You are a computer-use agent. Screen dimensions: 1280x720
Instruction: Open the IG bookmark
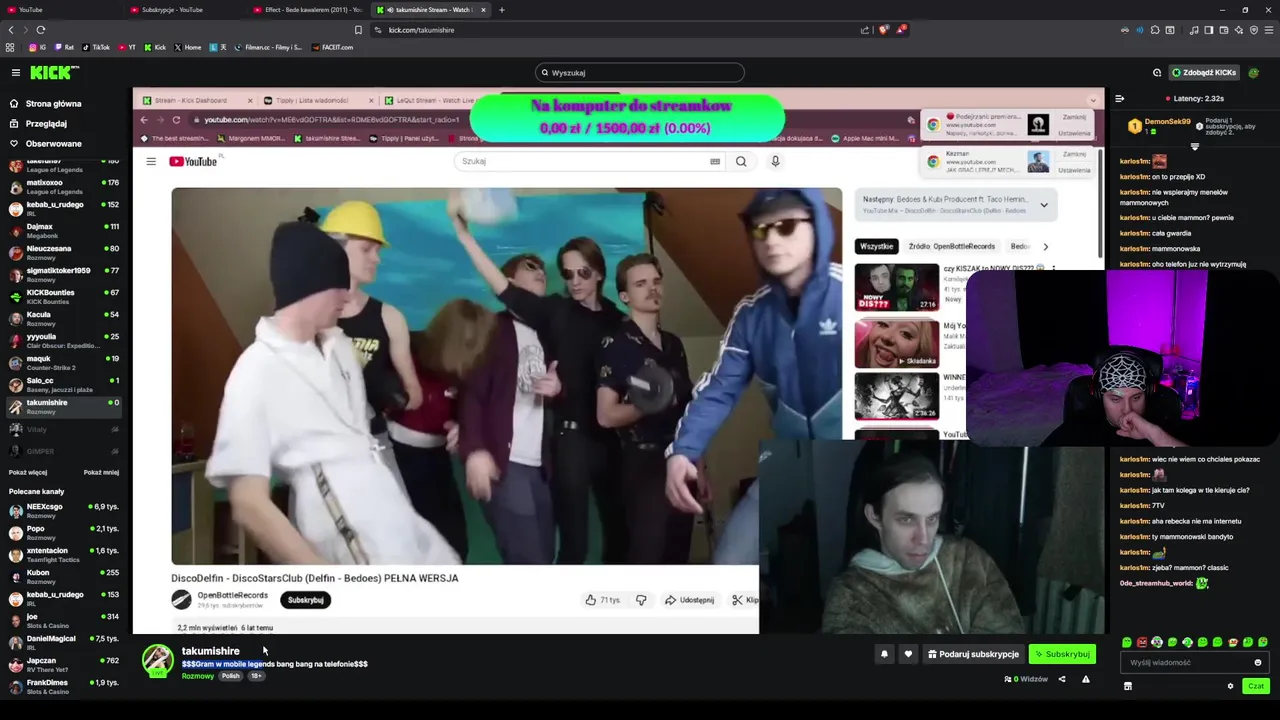38,47
